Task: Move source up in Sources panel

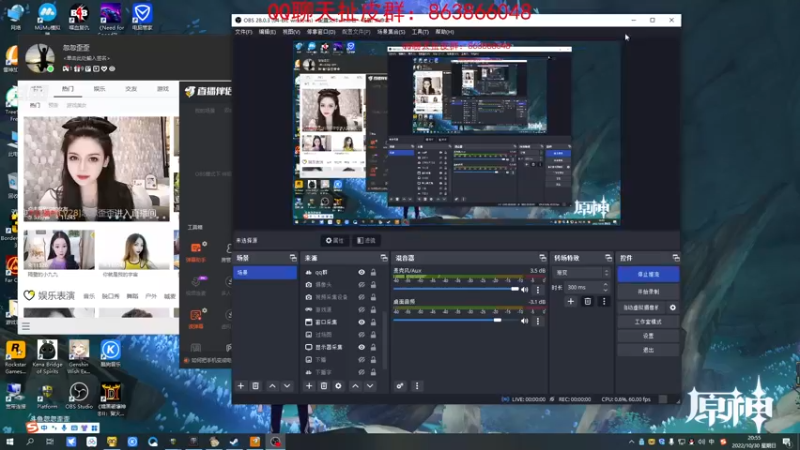Action: coord(356,386)
